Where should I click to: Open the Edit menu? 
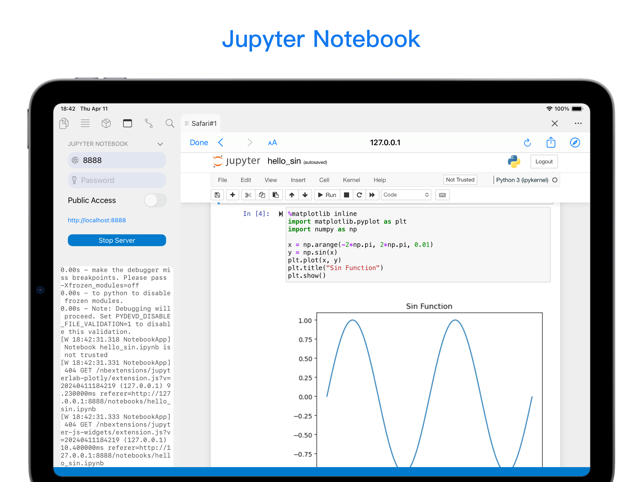pos(246,180)
